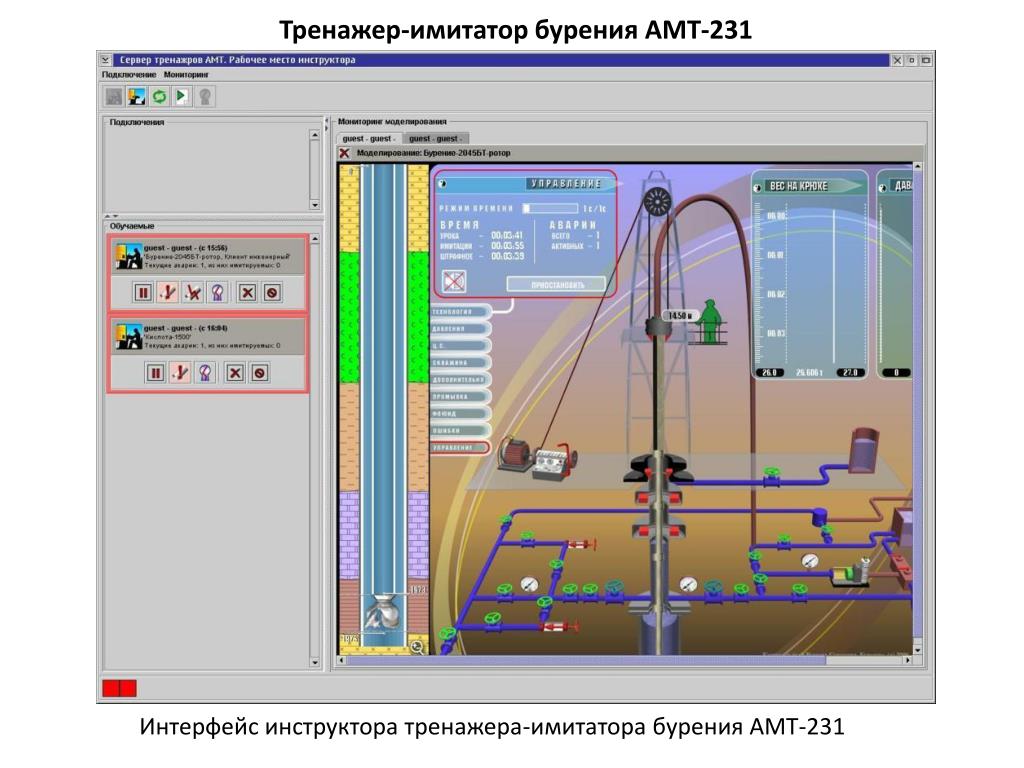This screenshot has width=1024, height=768.
Task: Click the crown block pulley on the derrick
Action: click(657, 200)
